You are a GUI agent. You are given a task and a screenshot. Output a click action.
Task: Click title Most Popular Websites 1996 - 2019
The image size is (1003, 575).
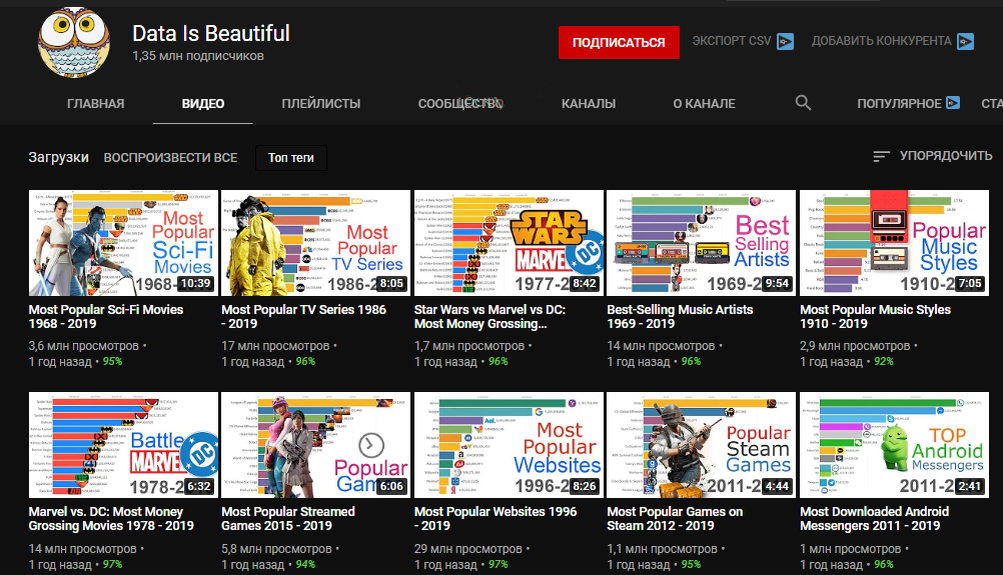(x=495, y=519)
